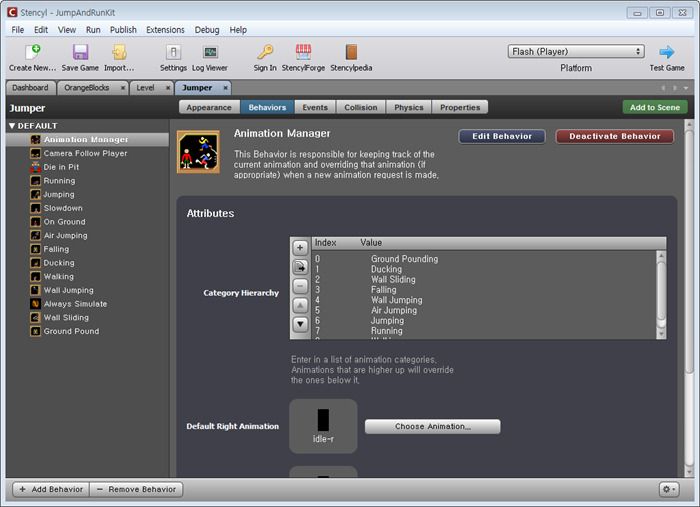Switch to the Appearance tab
Screen dimensions: 700x507
(x=209, y=107)
